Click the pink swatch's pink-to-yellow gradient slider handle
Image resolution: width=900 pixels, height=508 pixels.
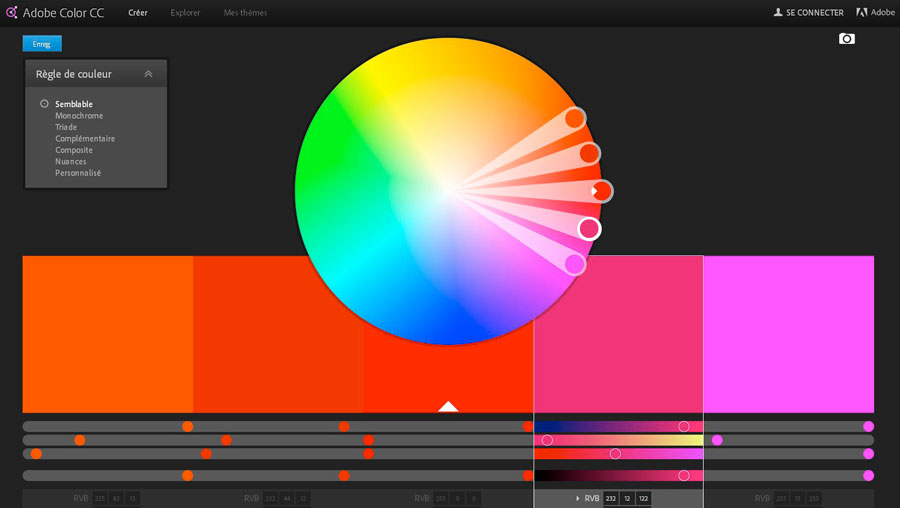point(547,440)
